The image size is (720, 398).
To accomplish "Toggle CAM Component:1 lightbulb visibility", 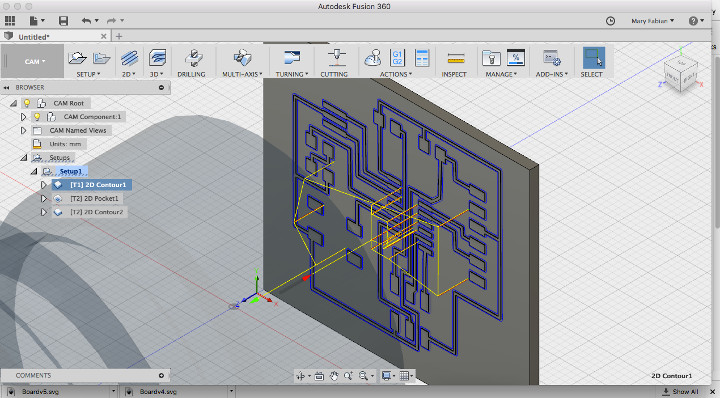I will click(37, 117).
